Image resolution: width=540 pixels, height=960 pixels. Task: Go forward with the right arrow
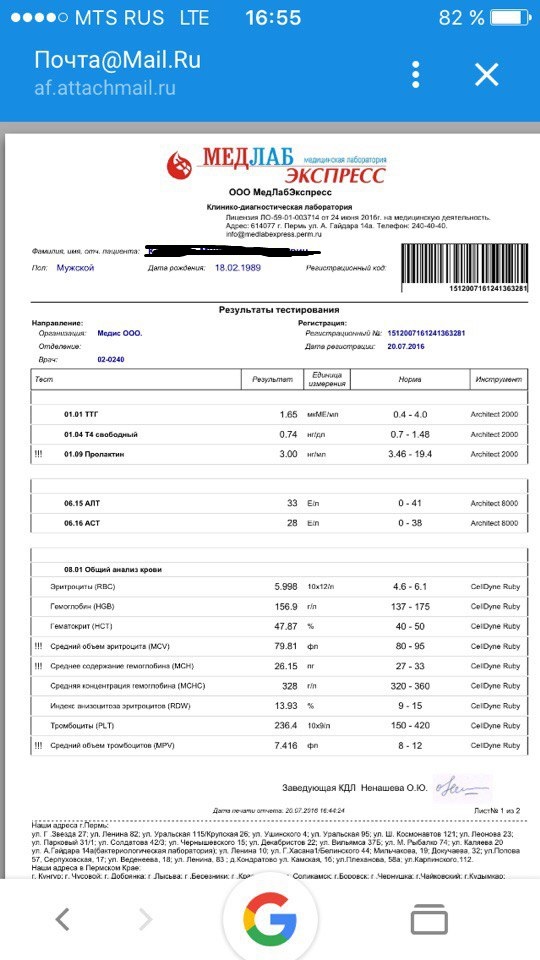145,919
